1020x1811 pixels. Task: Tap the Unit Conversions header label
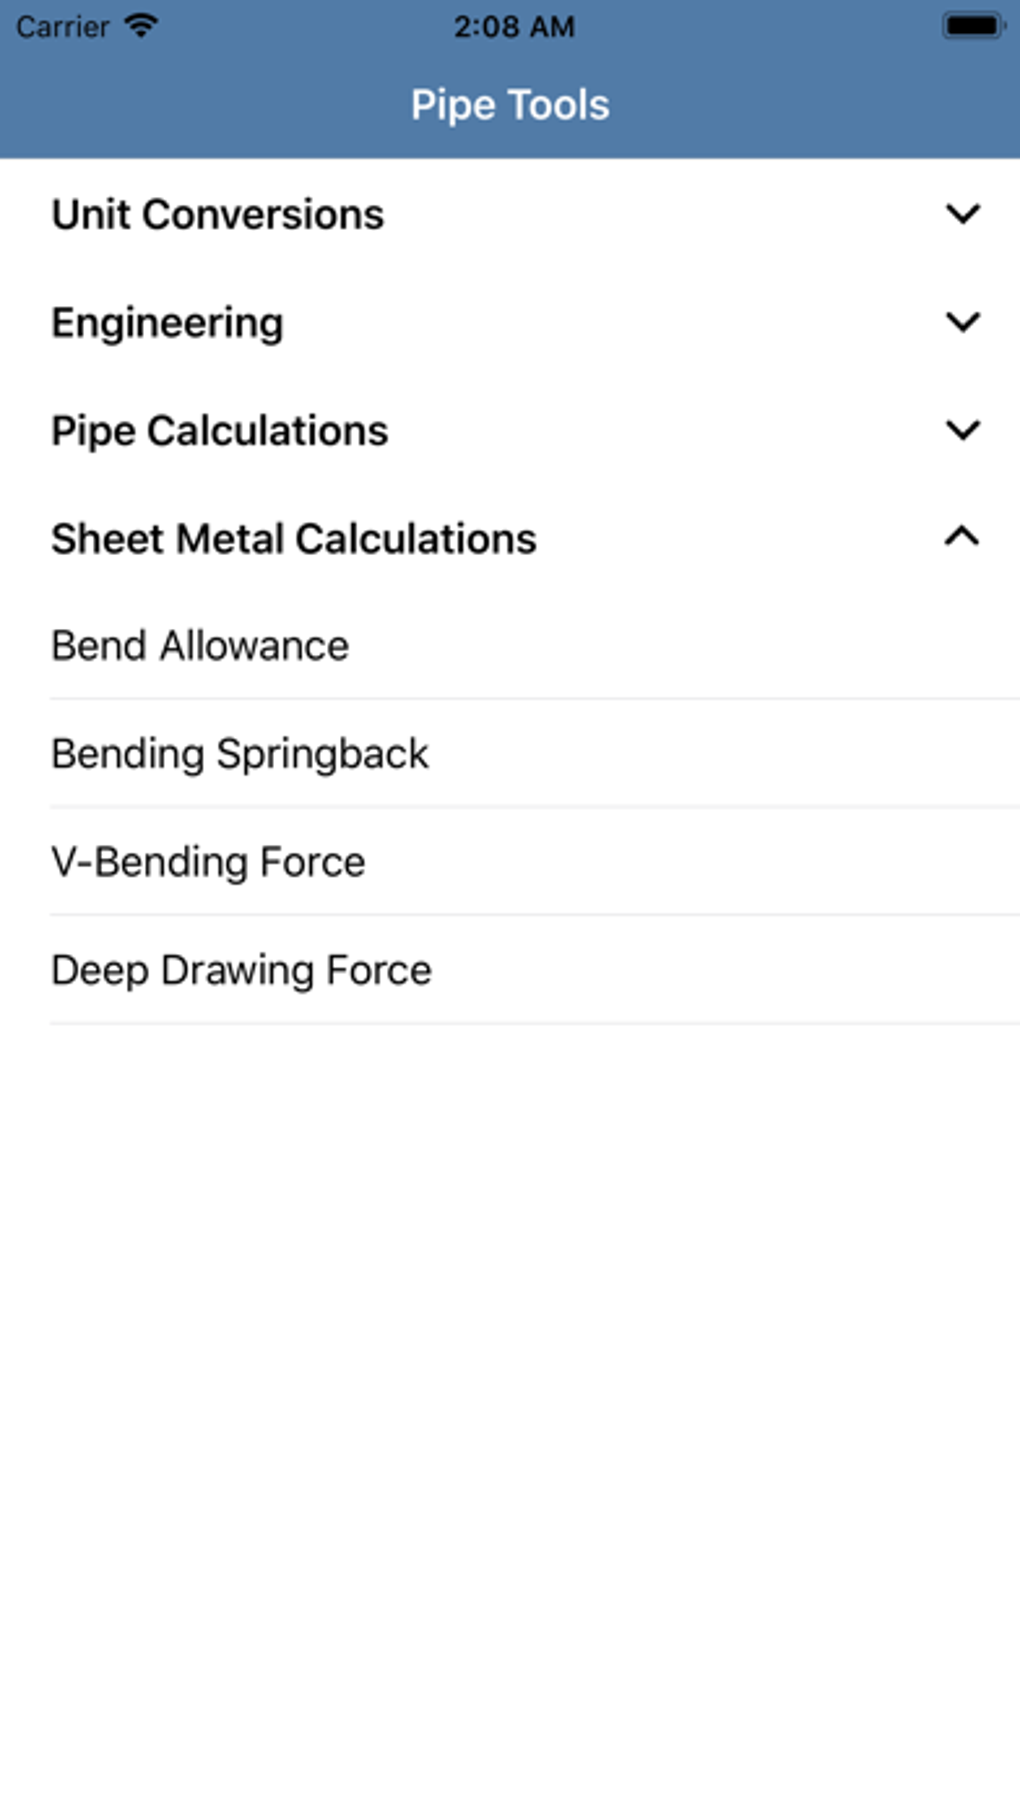218,214
